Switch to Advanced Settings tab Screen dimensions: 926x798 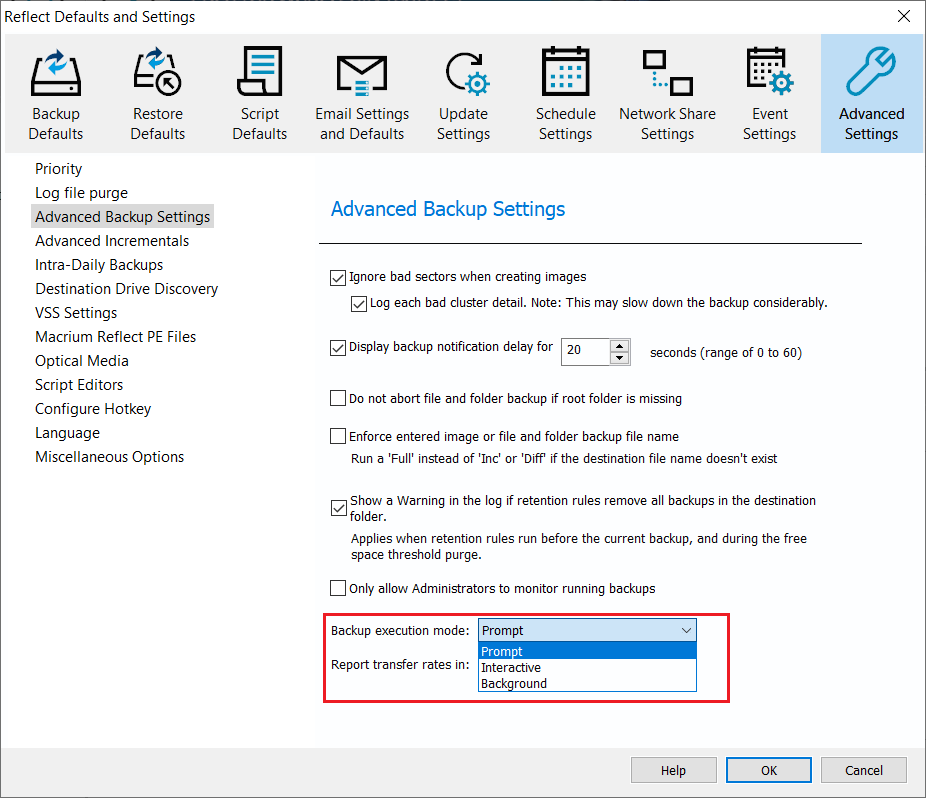pyautogui.click(x=871, y=92)
